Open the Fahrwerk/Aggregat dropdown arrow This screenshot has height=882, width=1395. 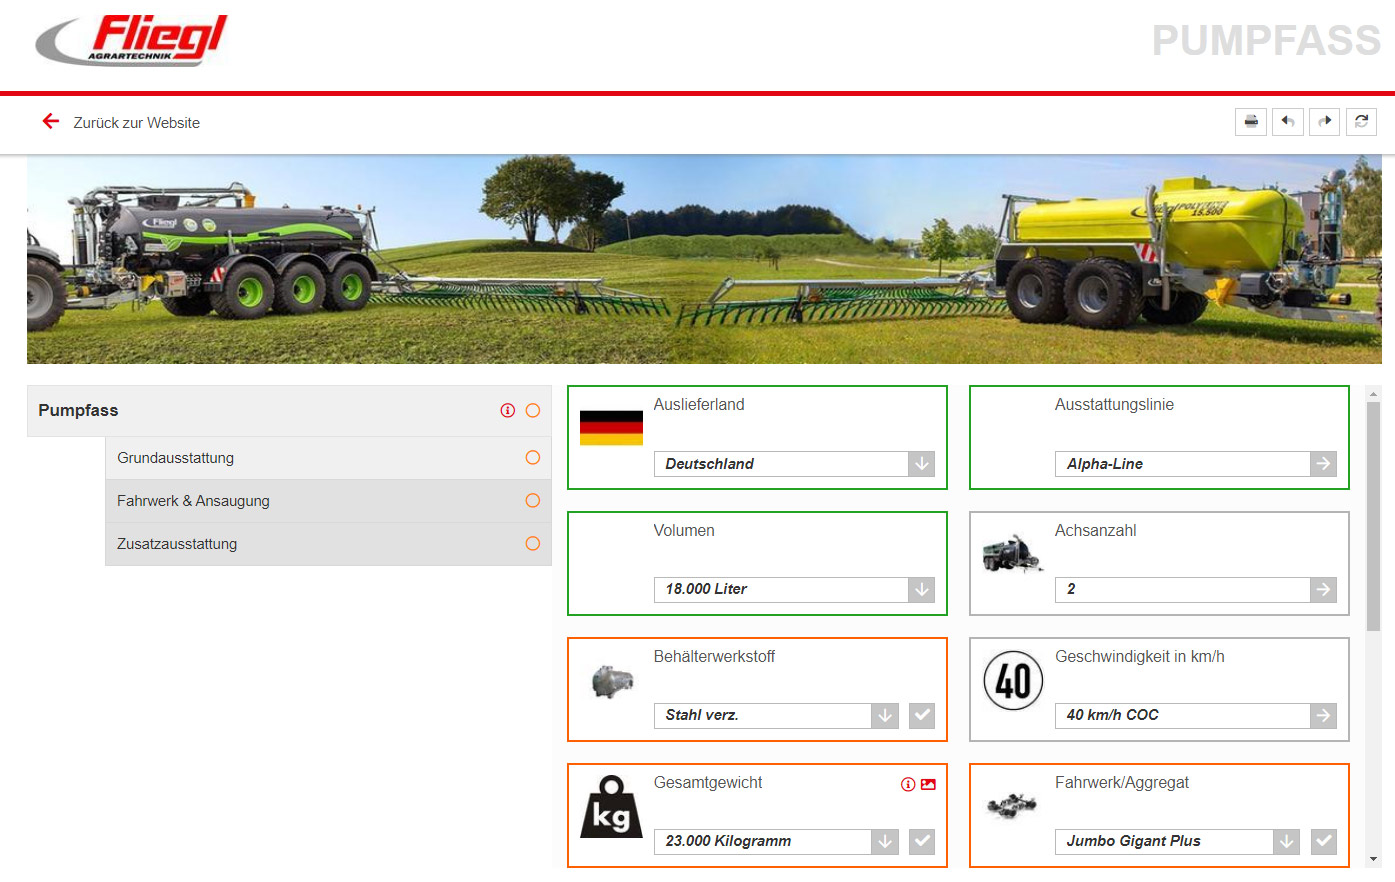point(1286,842)
